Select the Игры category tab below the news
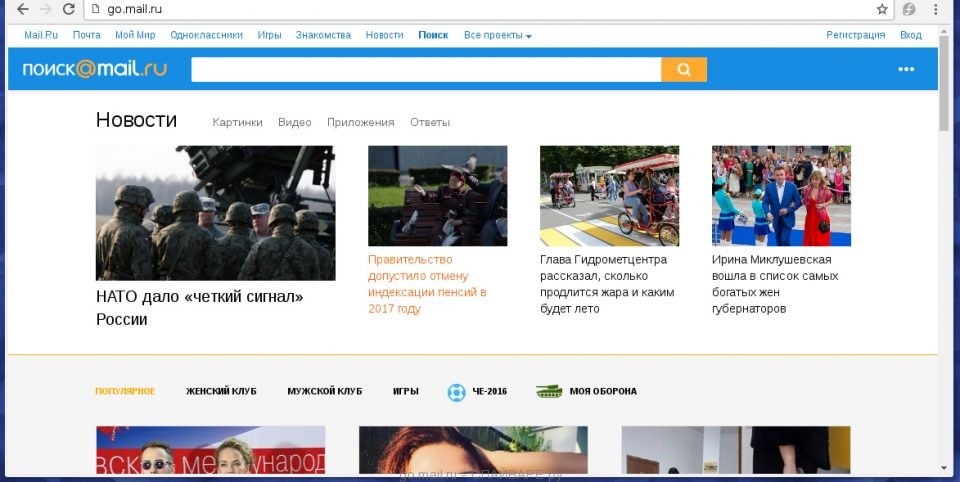This screenshot has height=482, width=960. pos(406,391)
